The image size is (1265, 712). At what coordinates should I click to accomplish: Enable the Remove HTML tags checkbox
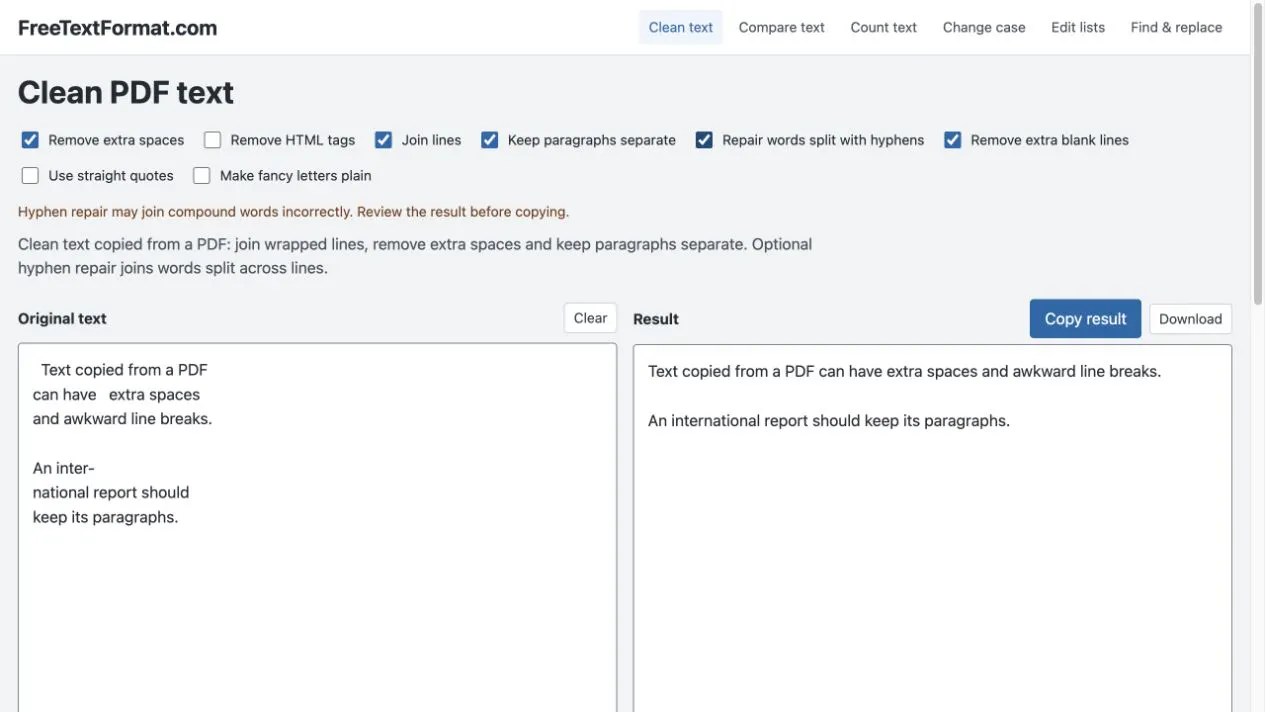tap(212, 140)
